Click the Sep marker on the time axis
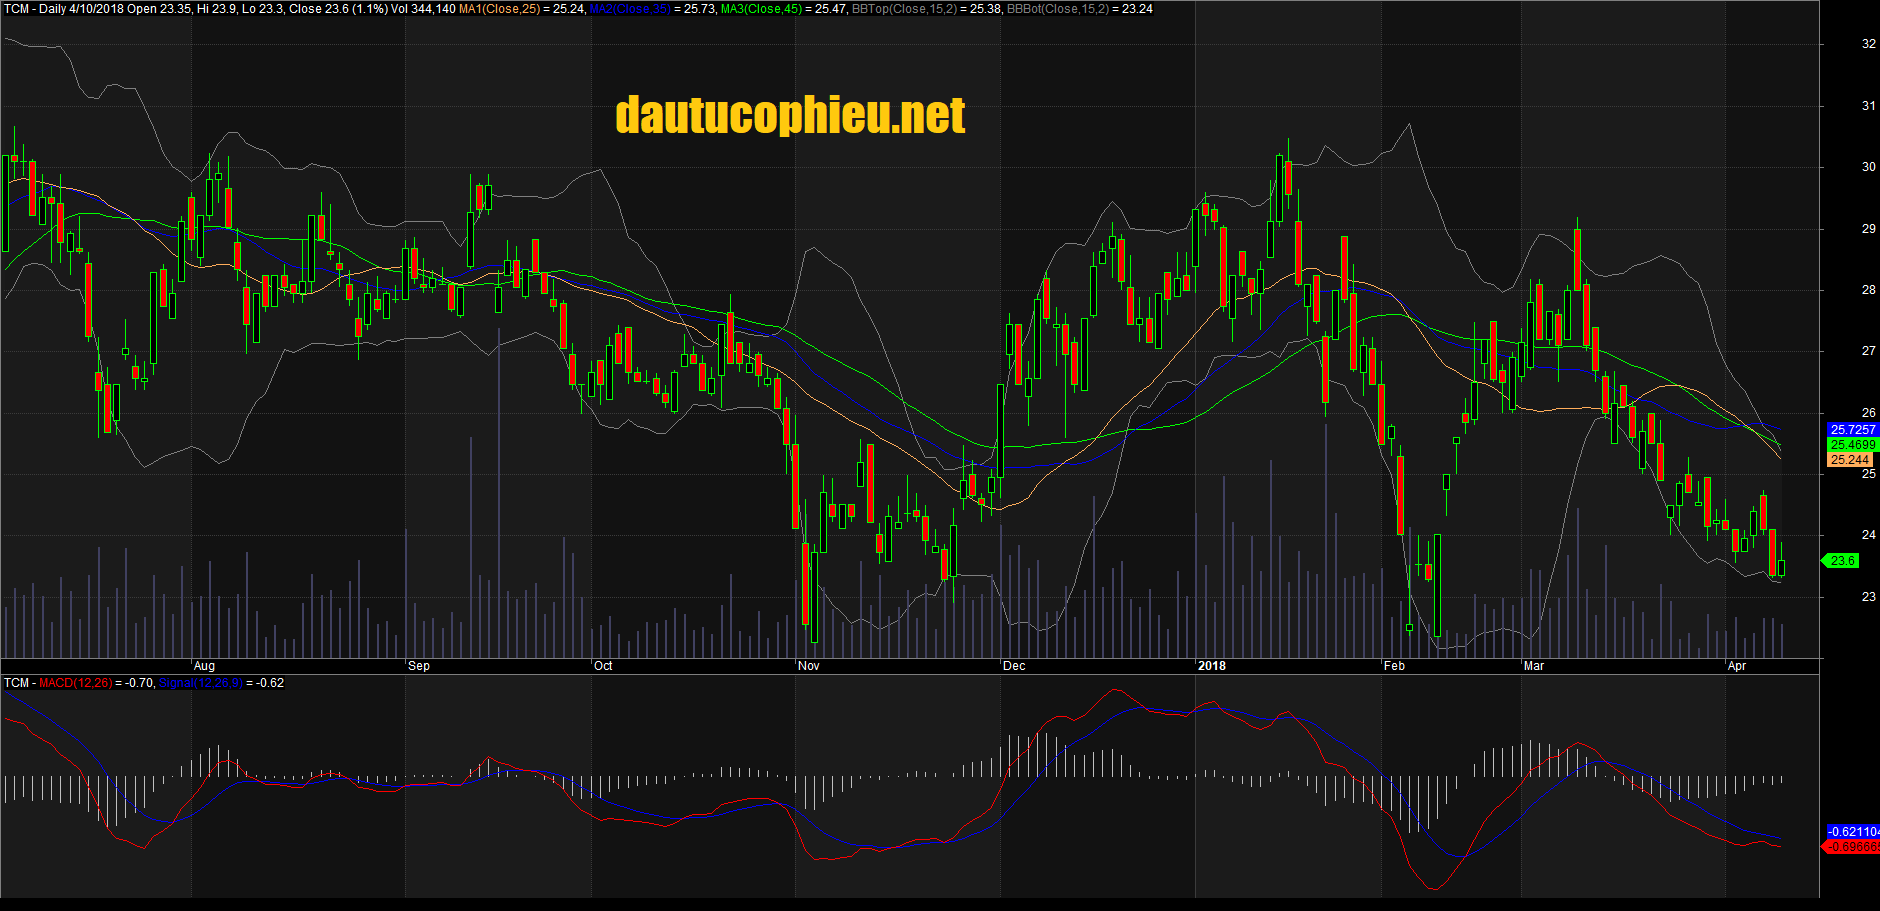 pos(419,666)
